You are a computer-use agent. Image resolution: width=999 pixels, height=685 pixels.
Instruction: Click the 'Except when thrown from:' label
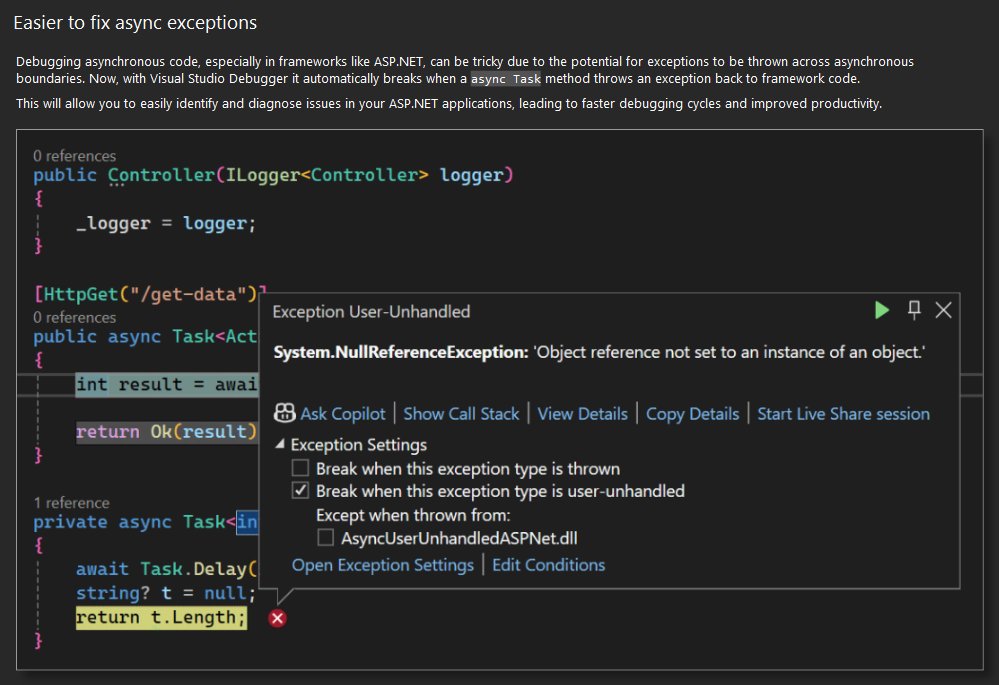click(413, 515)
